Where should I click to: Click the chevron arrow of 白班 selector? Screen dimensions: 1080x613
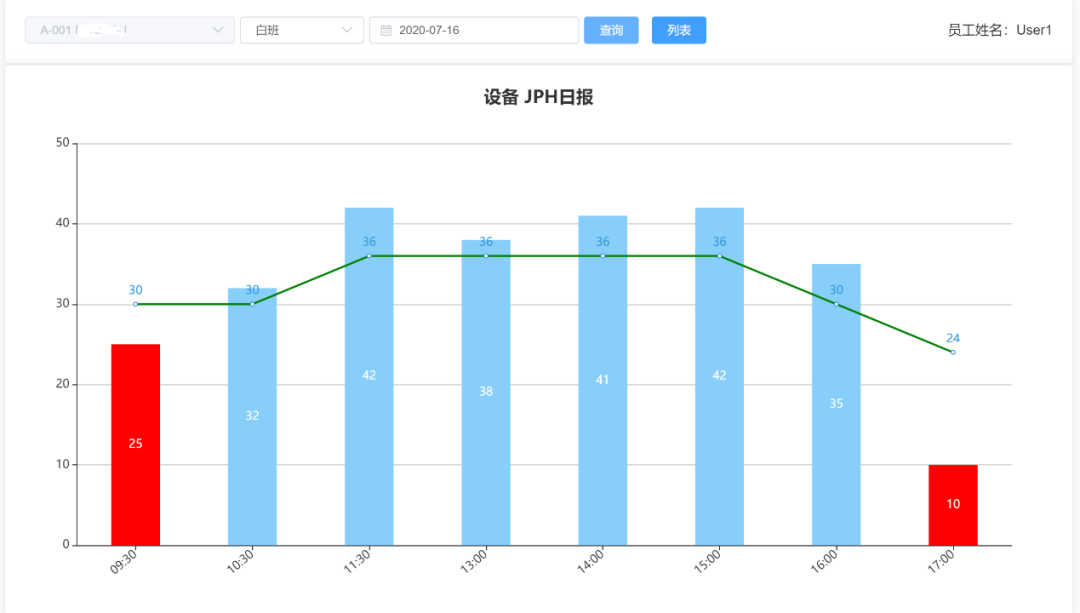coord(347,31)
